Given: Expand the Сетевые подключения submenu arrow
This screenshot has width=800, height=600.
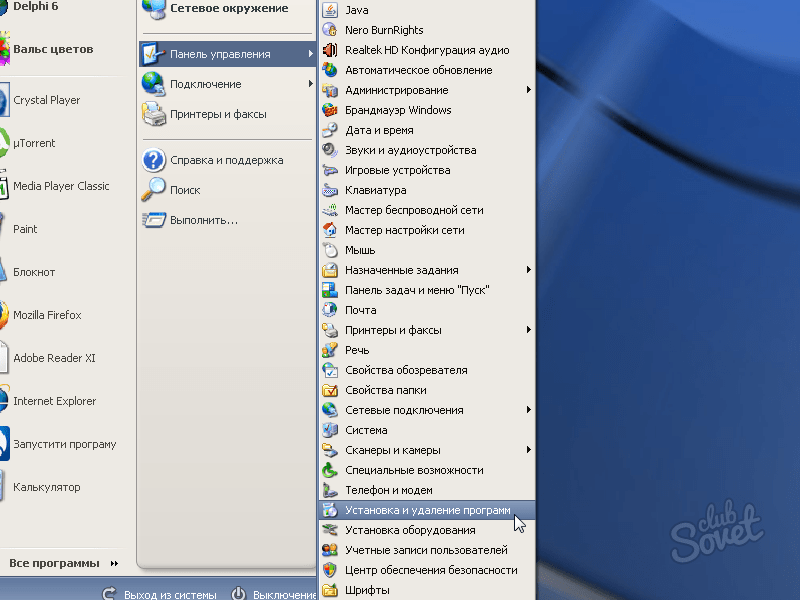Looking at the screenshot, I should click(x=528, y=410).
